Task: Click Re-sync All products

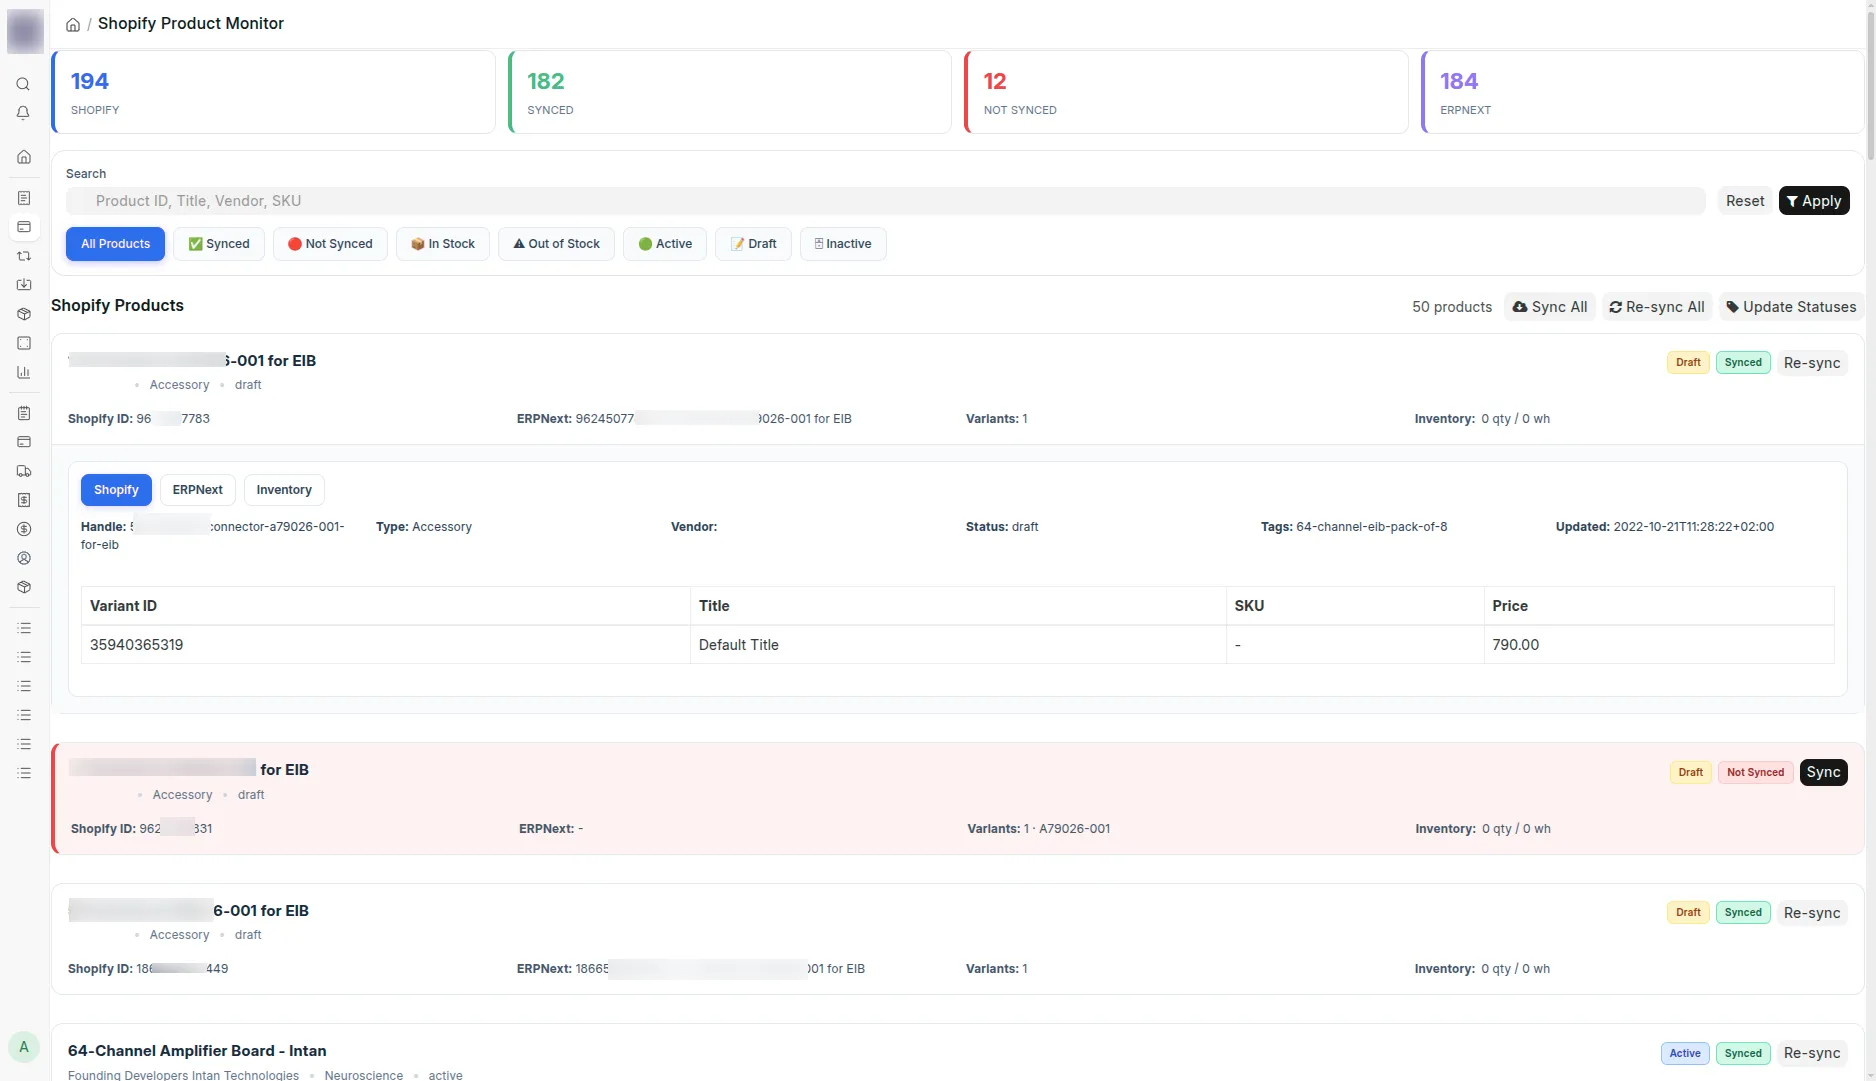Action: click(1657, 307)
